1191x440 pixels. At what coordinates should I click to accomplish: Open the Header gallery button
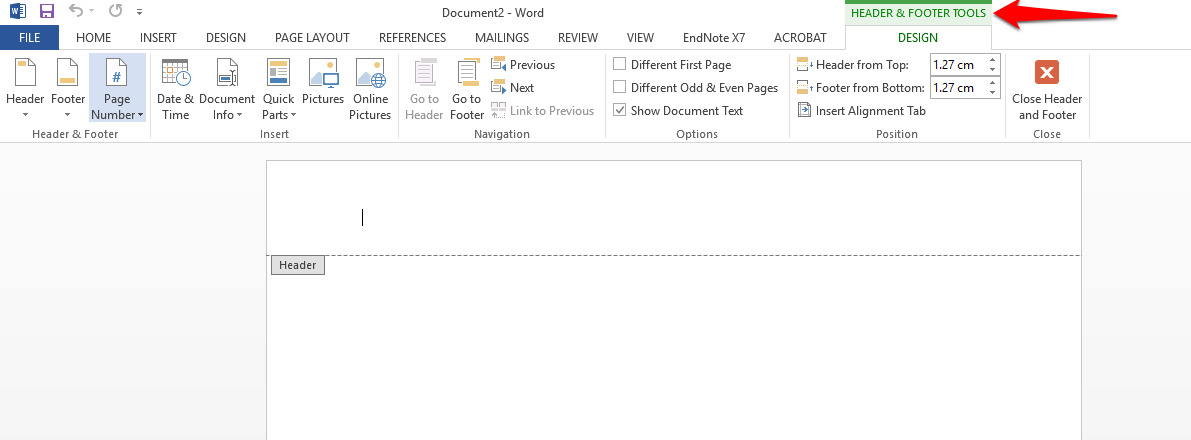pos(25,88)
